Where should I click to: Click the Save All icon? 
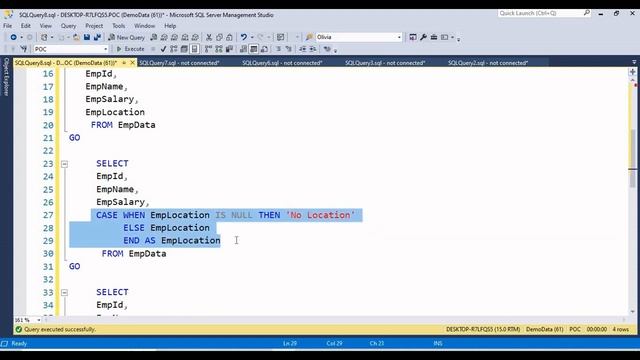click(x=97, y=37)
